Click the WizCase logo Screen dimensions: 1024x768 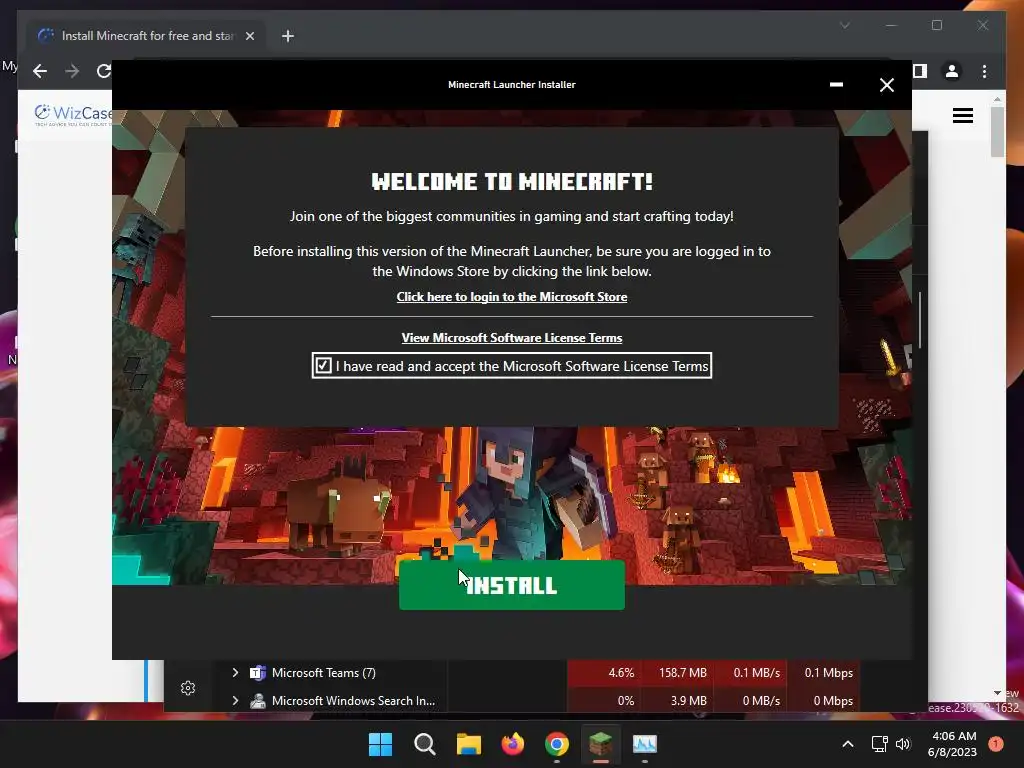73,114
